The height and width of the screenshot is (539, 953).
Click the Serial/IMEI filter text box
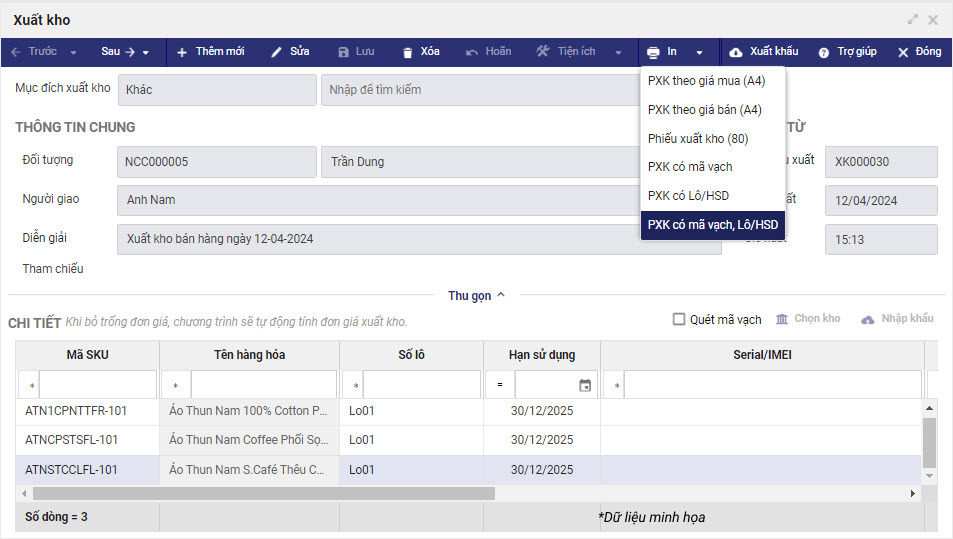[x=772, y=385]
